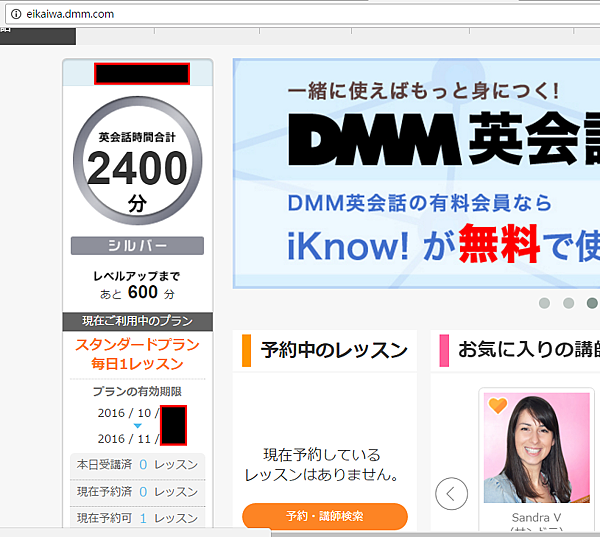Select the second banner carousel dot
600x537 pixels.
tap(568, 303)
